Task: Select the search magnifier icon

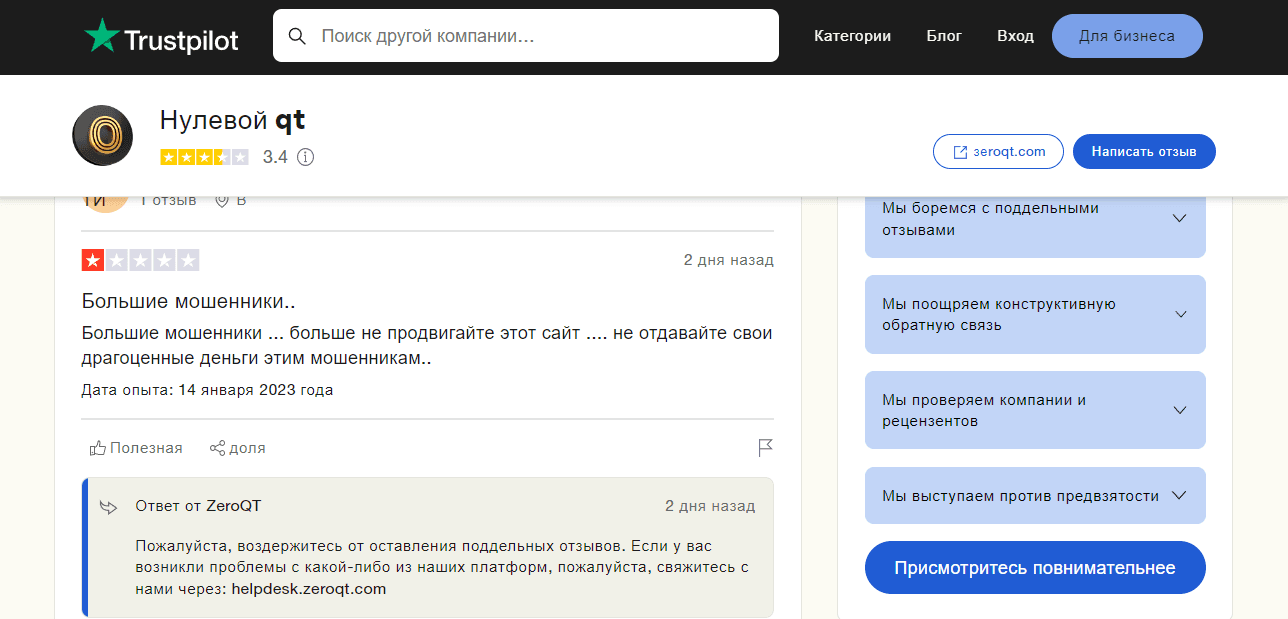Action: click(297, 35)
